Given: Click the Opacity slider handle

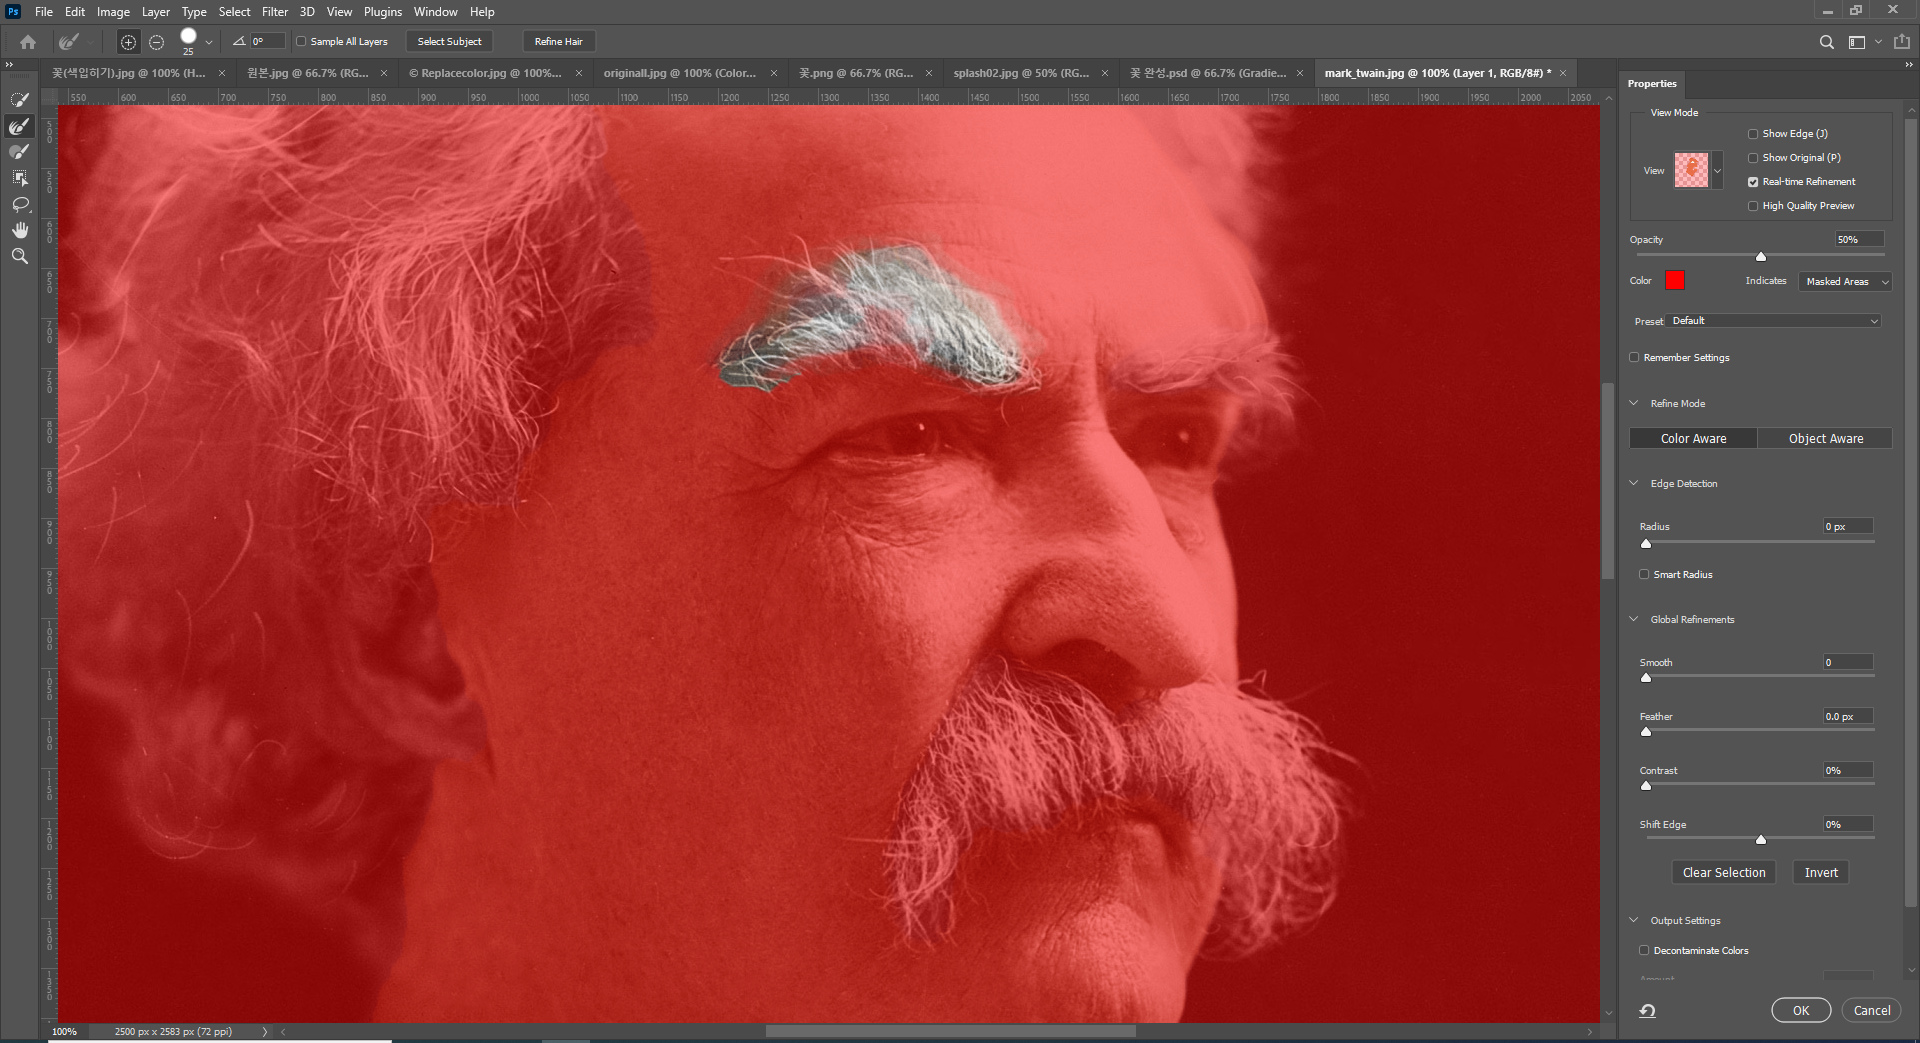Looking at the screenshot, I should point(1761,257).
